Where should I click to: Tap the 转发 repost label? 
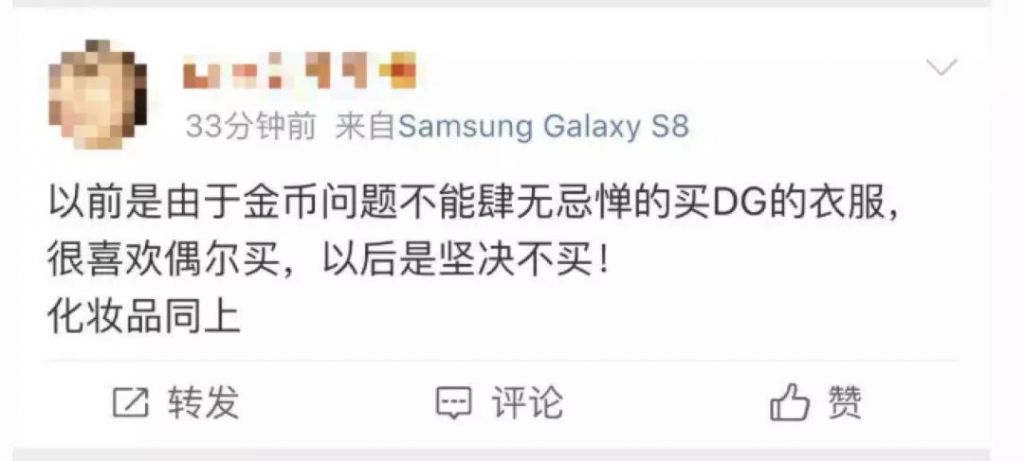pyautogui.click(x=203, y=402)
